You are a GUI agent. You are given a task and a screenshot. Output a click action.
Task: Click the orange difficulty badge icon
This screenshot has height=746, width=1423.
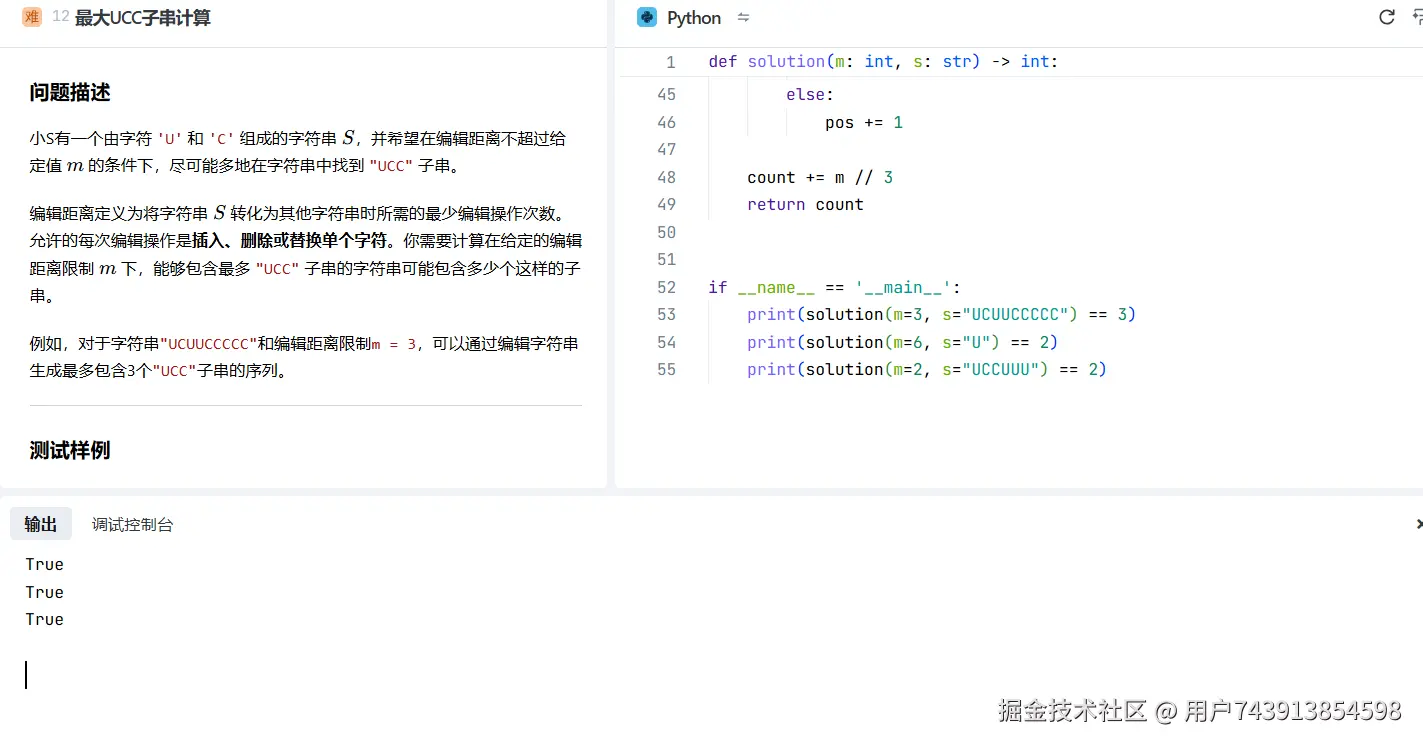[x=32, y=17]
